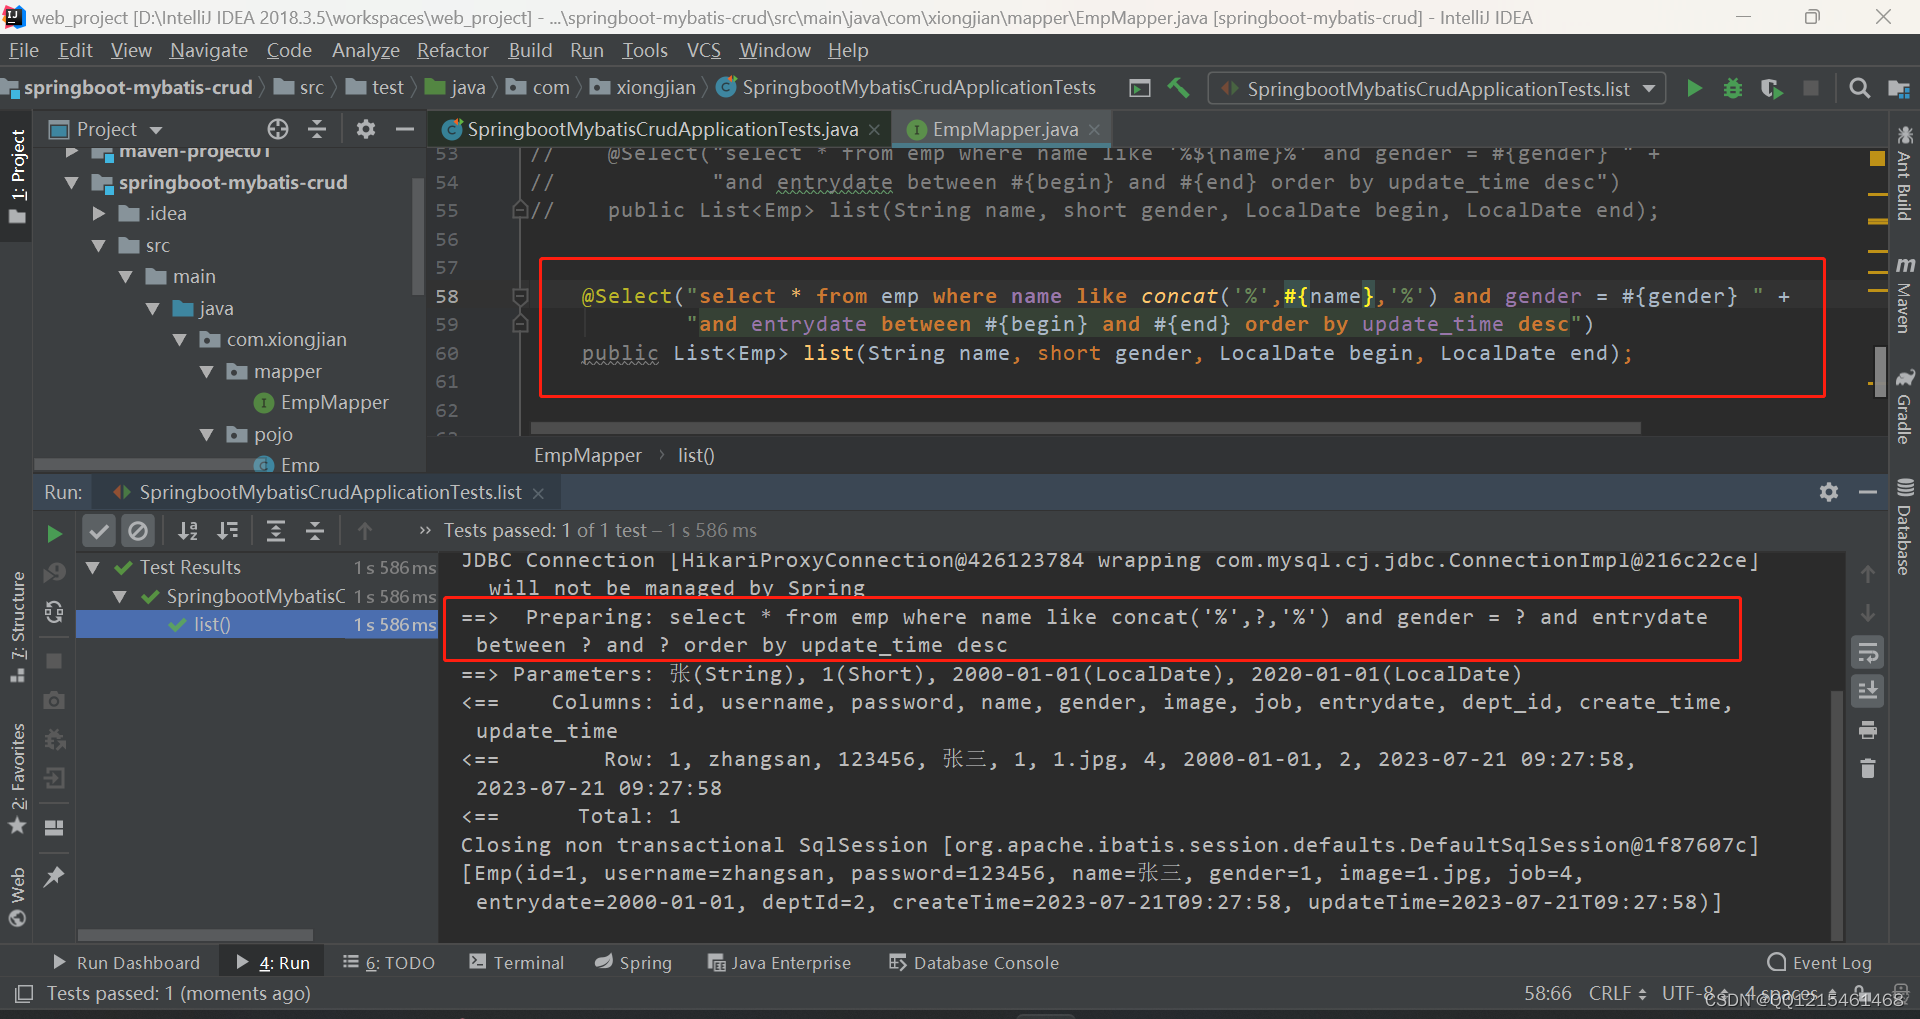Locate current file in Project tree
This screenshot has width=1920, height=1019.
click(278, 129)
